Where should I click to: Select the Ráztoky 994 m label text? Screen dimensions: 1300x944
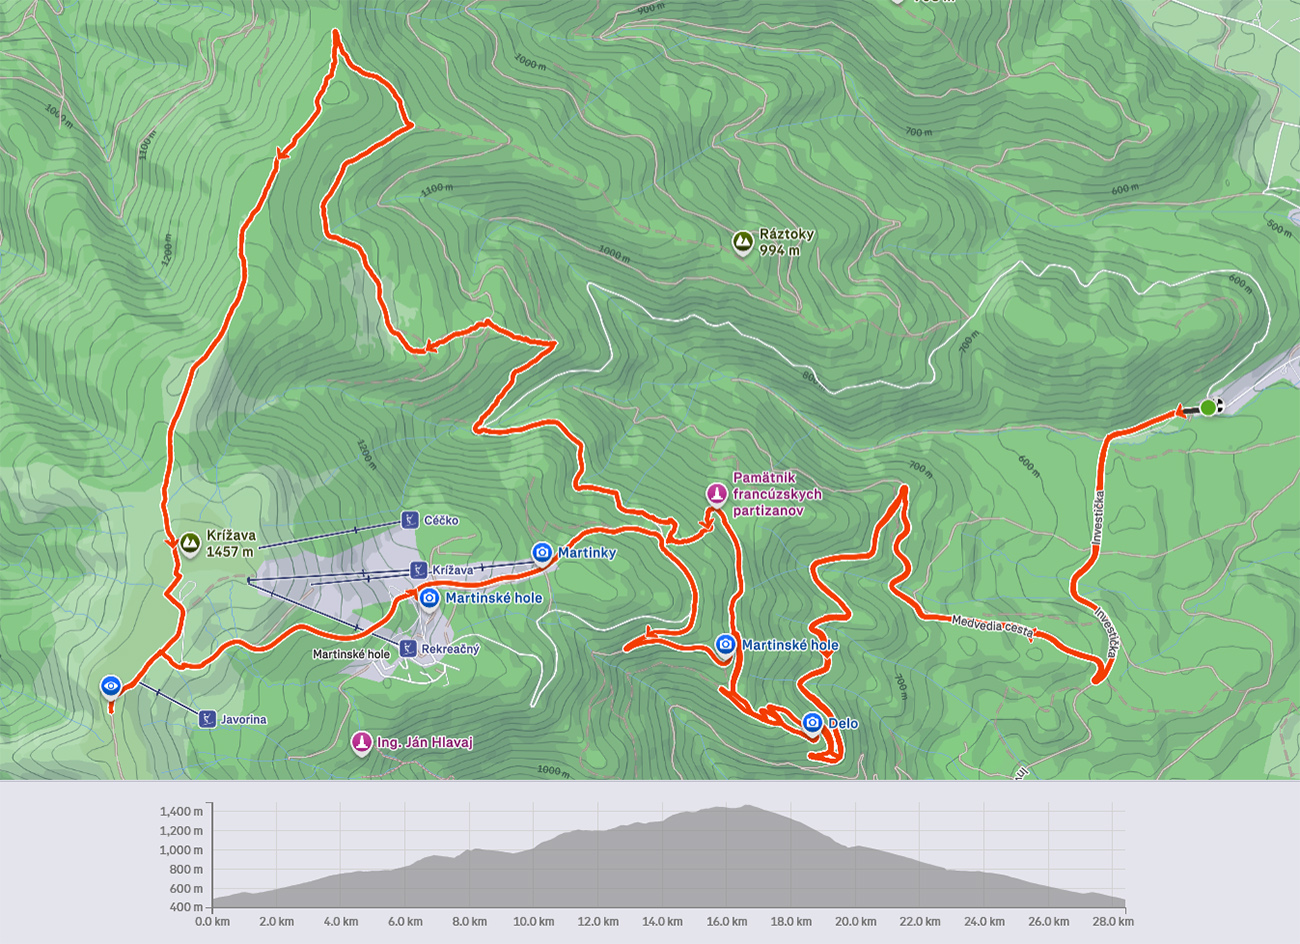(786, 242)
